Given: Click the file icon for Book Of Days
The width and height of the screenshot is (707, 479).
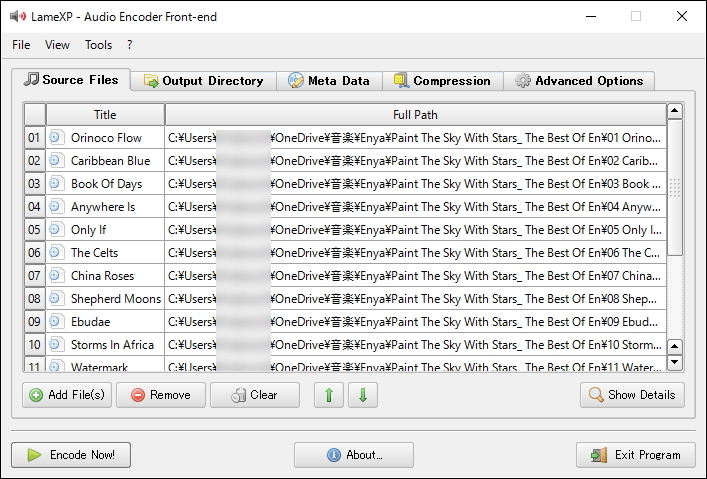Looking at the screenshot, I should point(56,183).
